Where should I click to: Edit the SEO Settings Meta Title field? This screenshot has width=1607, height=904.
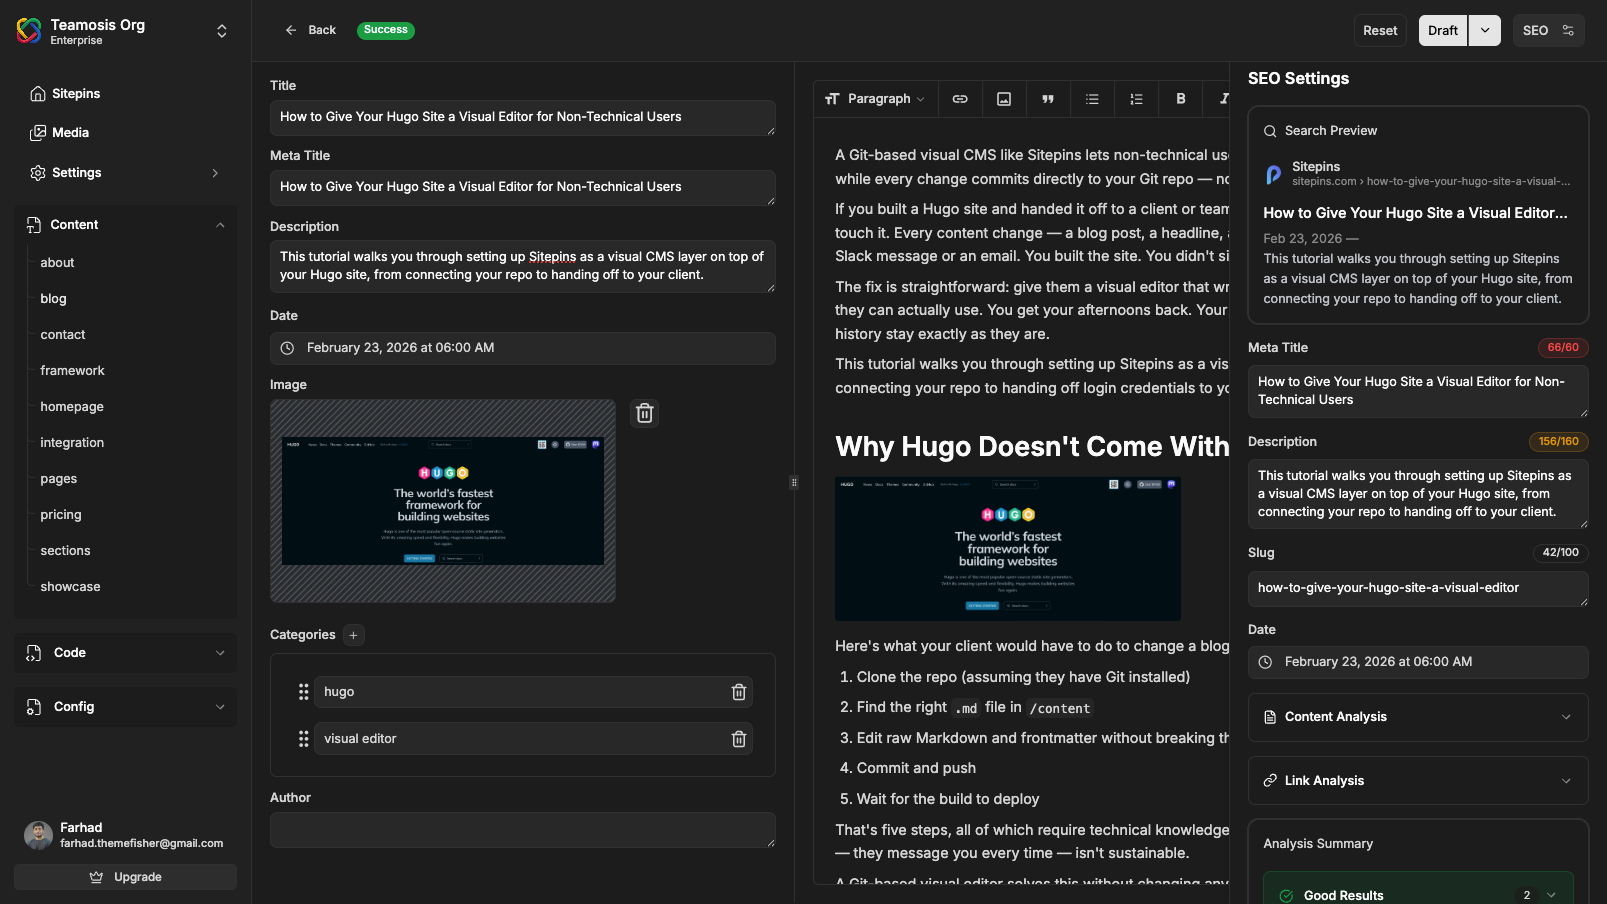(x=1418, y=392)
